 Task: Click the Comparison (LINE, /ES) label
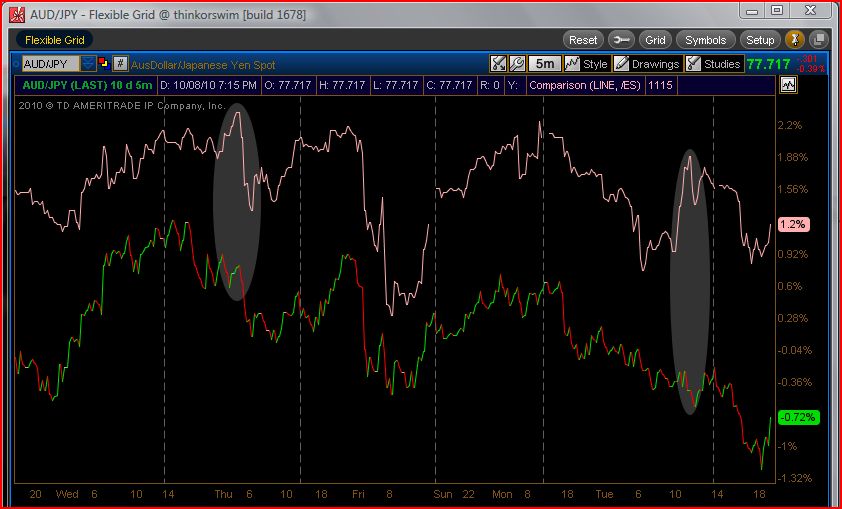click(x=585, y=85)
